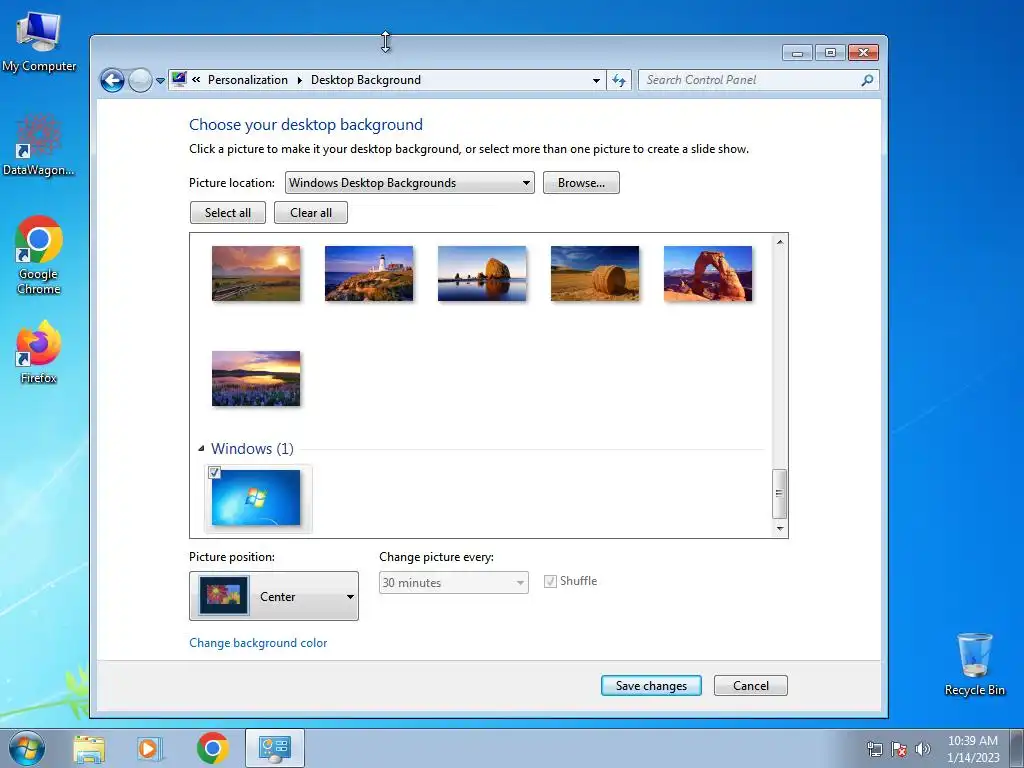The height and width of the screenshot is (768, 1024).
Task: Click the Browse... button
Action: click(x=581, y=183)
